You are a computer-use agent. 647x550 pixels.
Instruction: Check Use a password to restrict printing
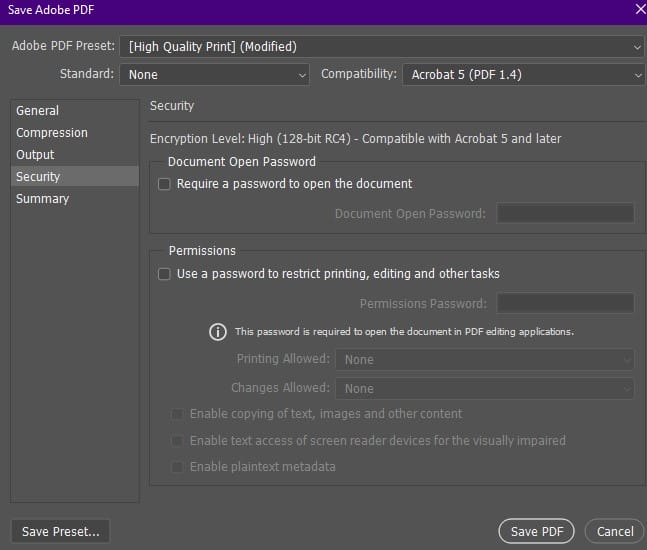pyautogui.click(x=164, y=274)
